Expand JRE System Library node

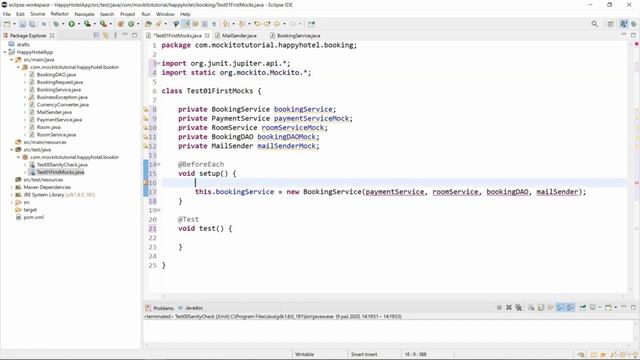(12, 195)
